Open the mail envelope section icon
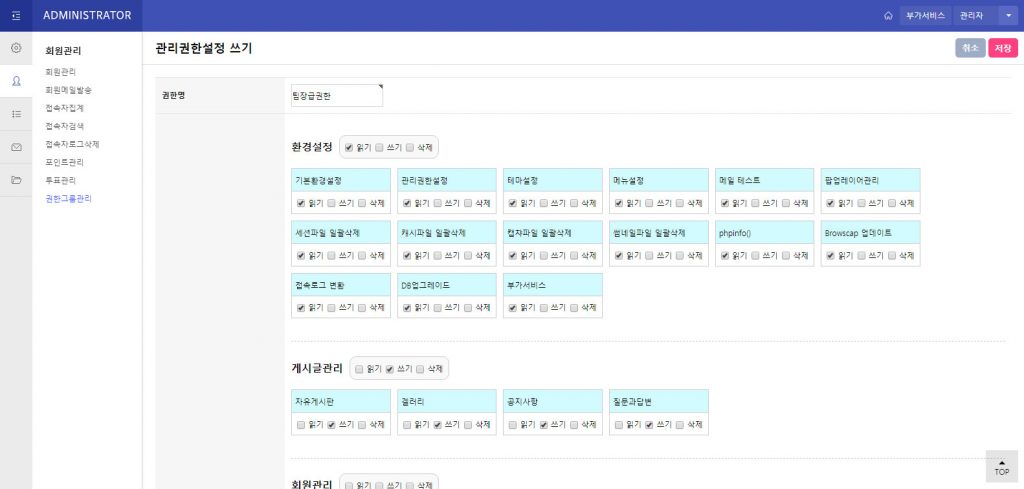Viewport: 1024px width, 489px height. click(x=16, y=148)
